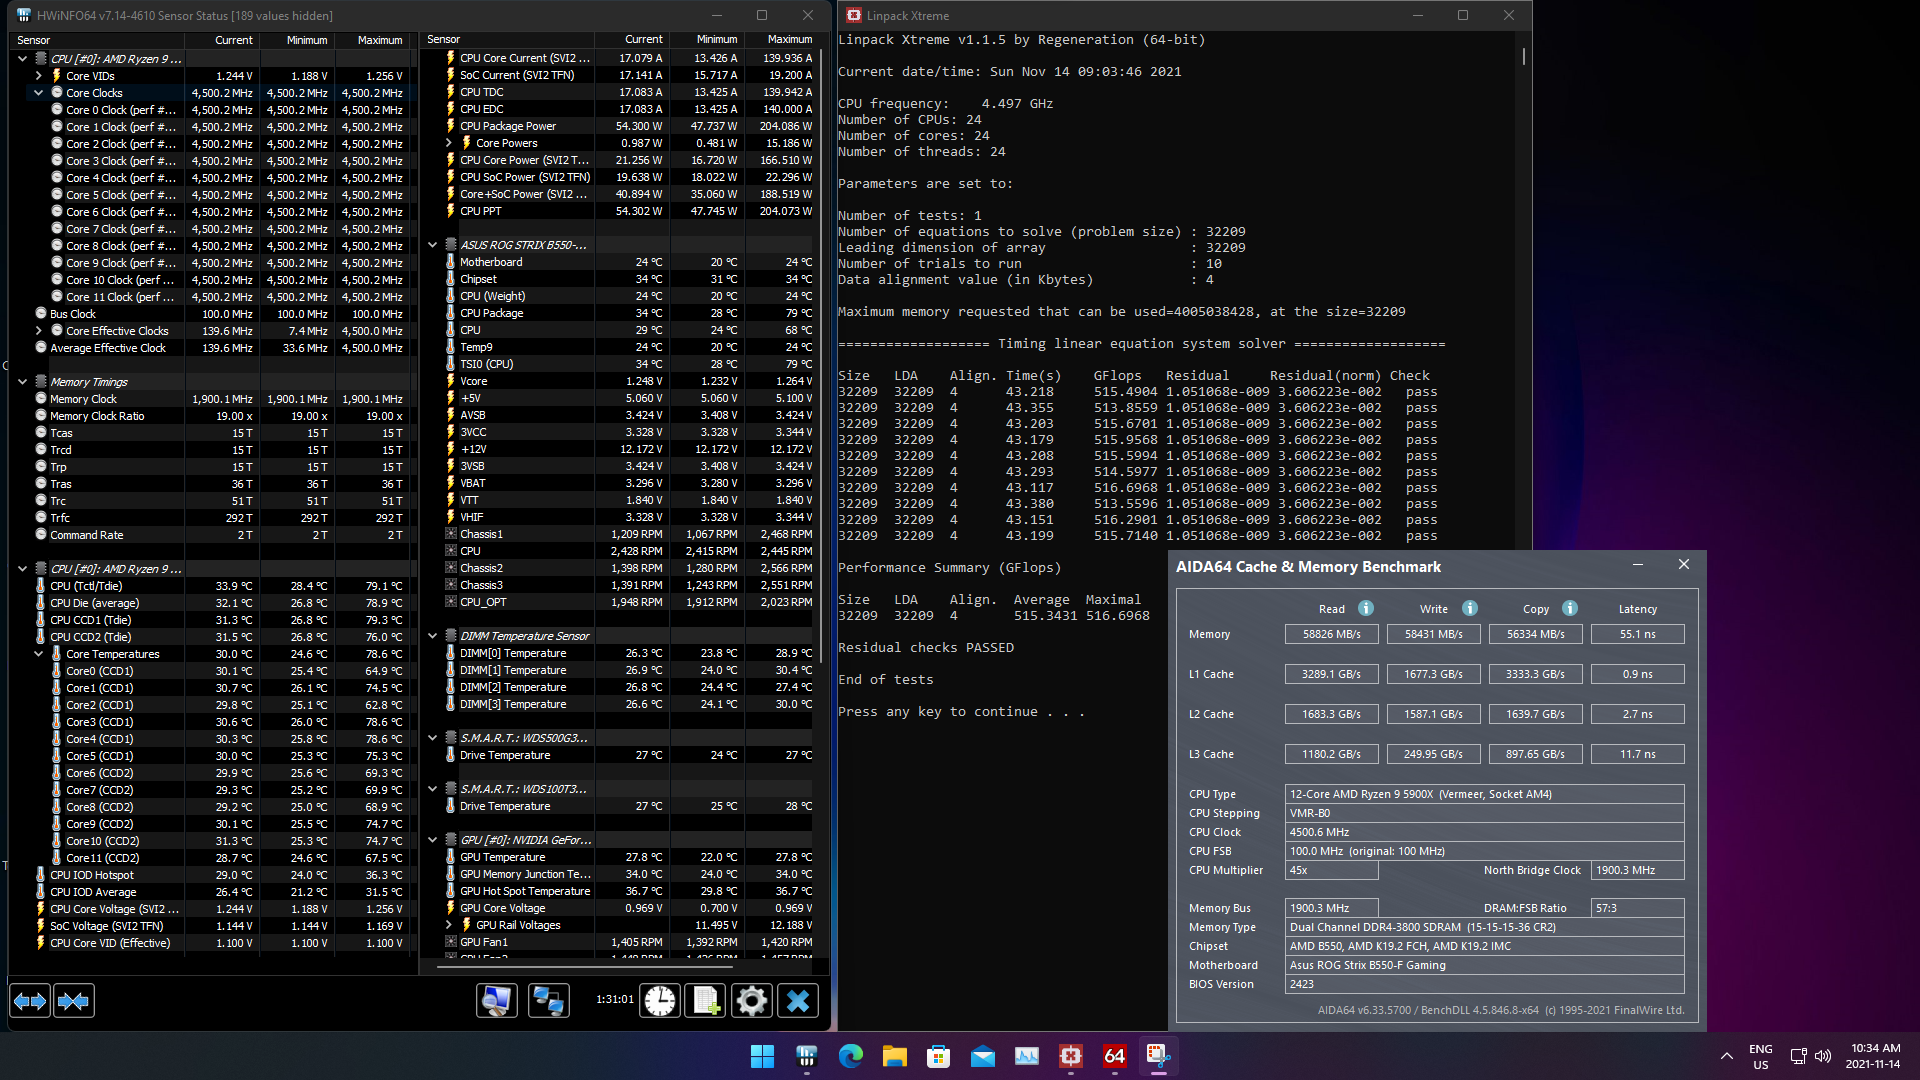Open the performance monitor graph taskbar icon

1026,1056
